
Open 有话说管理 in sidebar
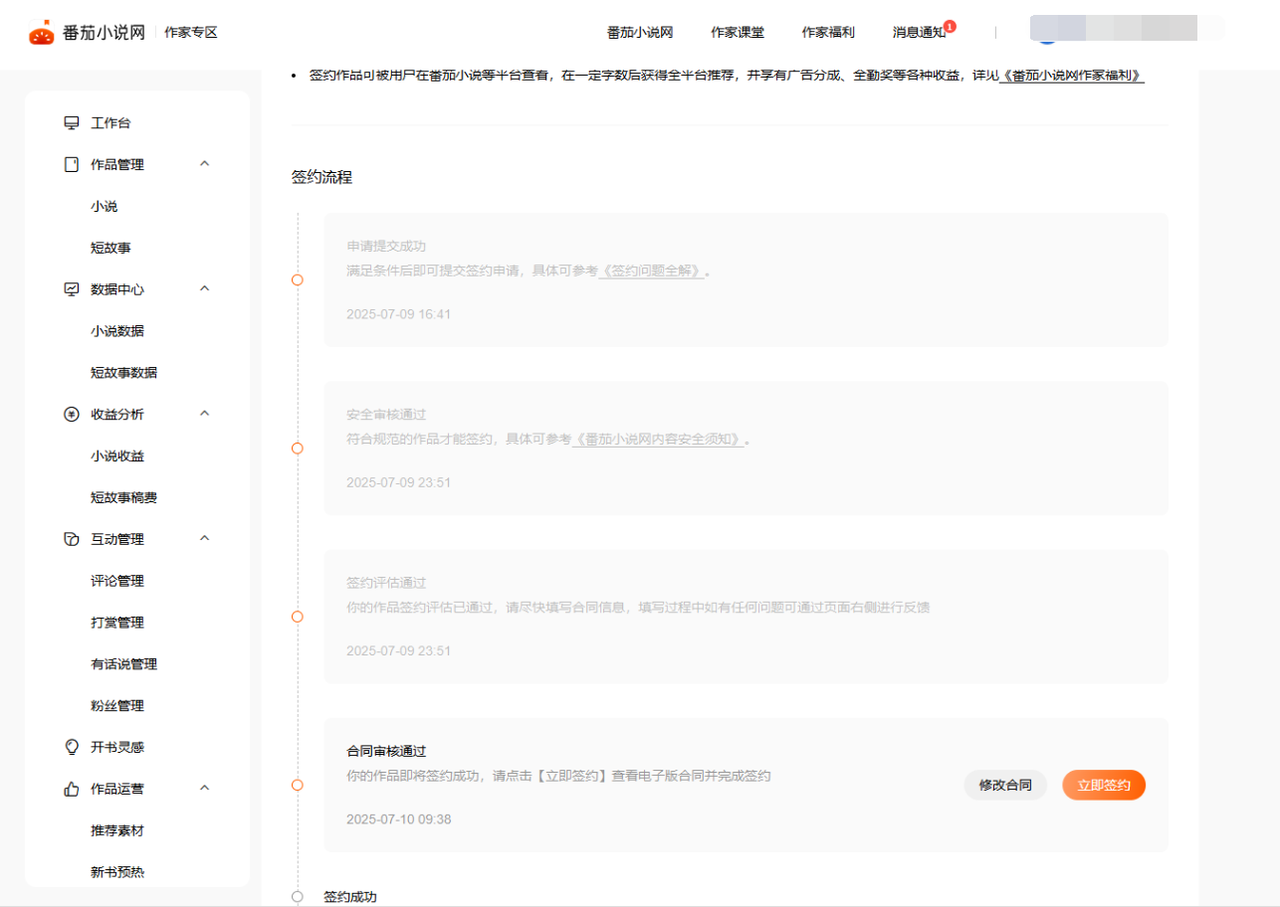click(124, 664)
